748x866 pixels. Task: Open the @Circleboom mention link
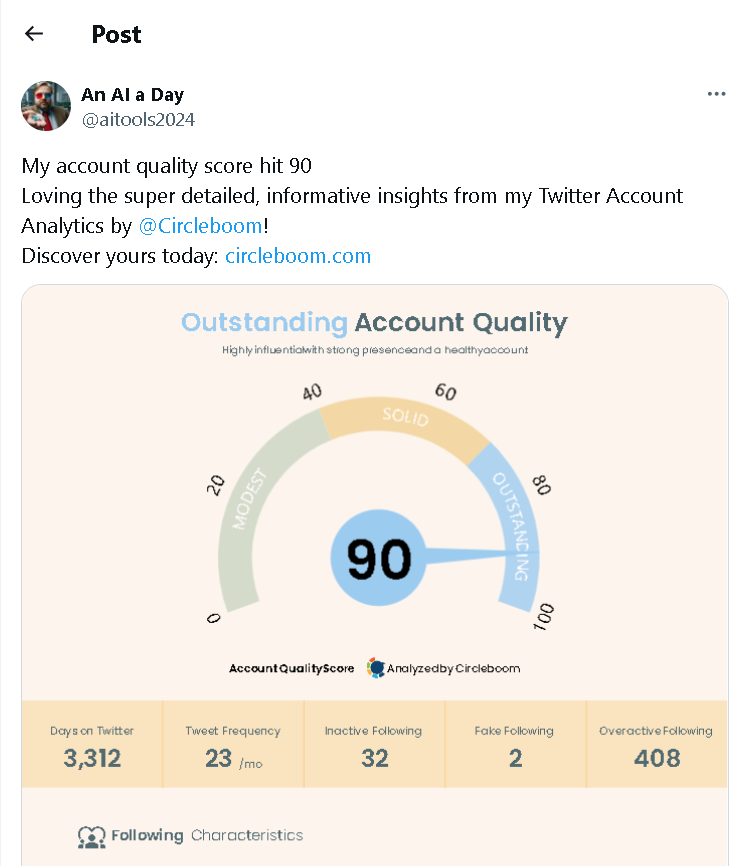[x=201, y=225]
